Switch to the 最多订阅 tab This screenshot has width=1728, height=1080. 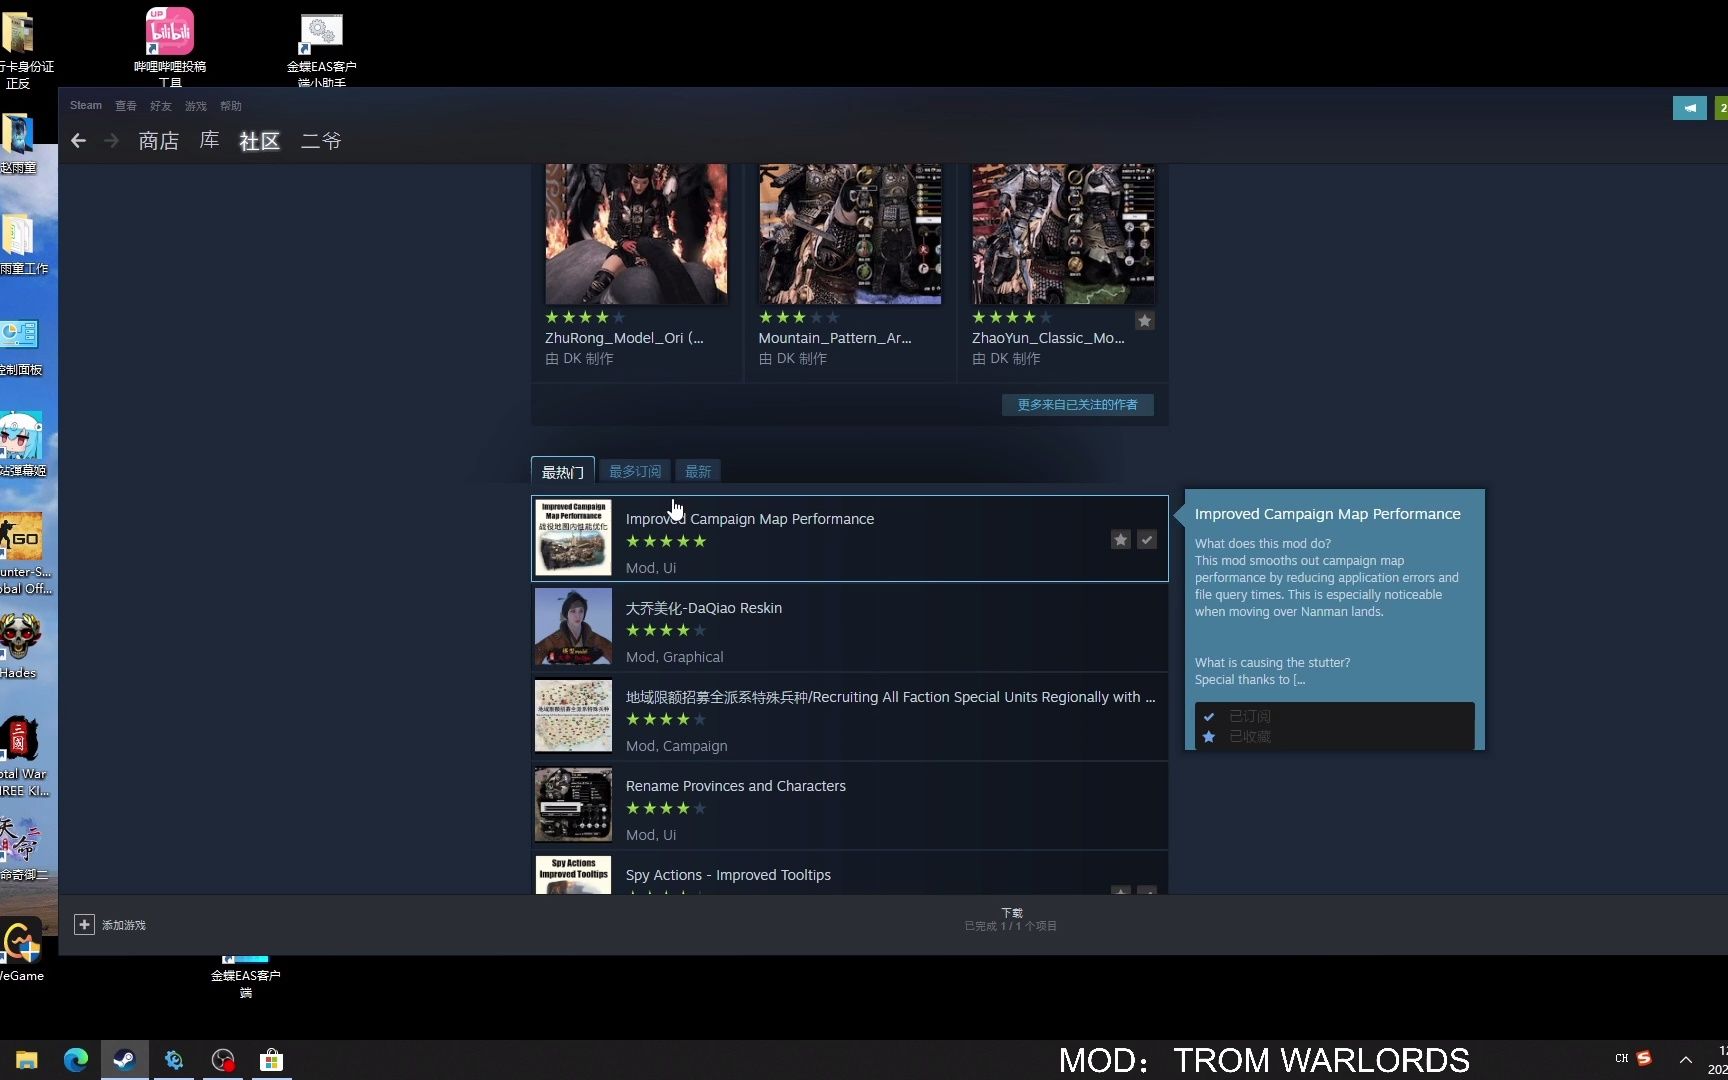(635, 471)
